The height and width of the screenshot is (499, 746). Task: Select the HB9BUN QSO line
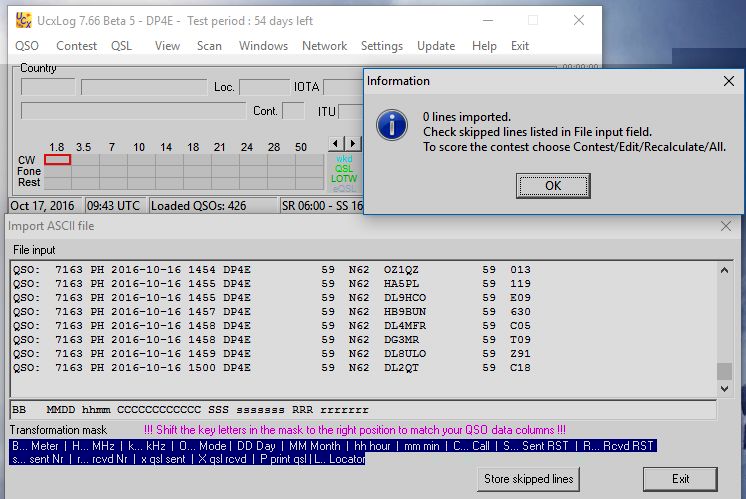pos(272,312)
